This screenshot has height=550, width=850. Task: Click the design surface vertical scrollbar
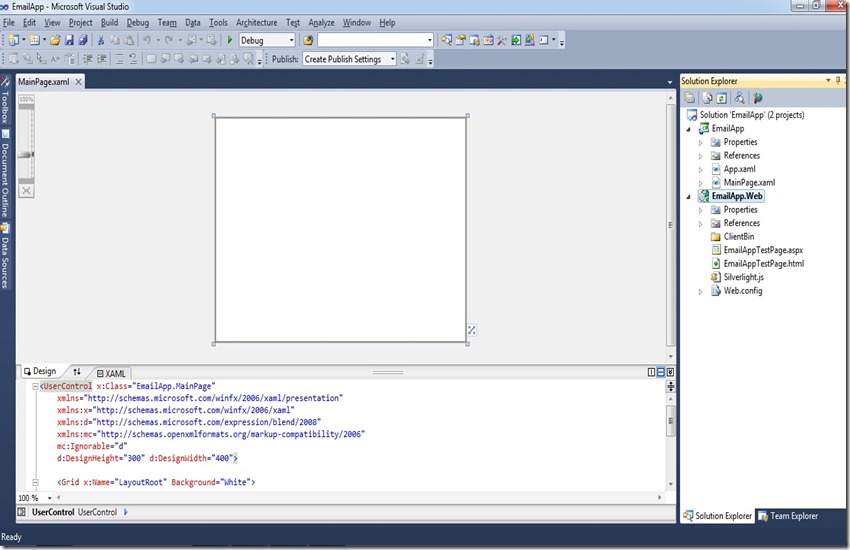671,225
